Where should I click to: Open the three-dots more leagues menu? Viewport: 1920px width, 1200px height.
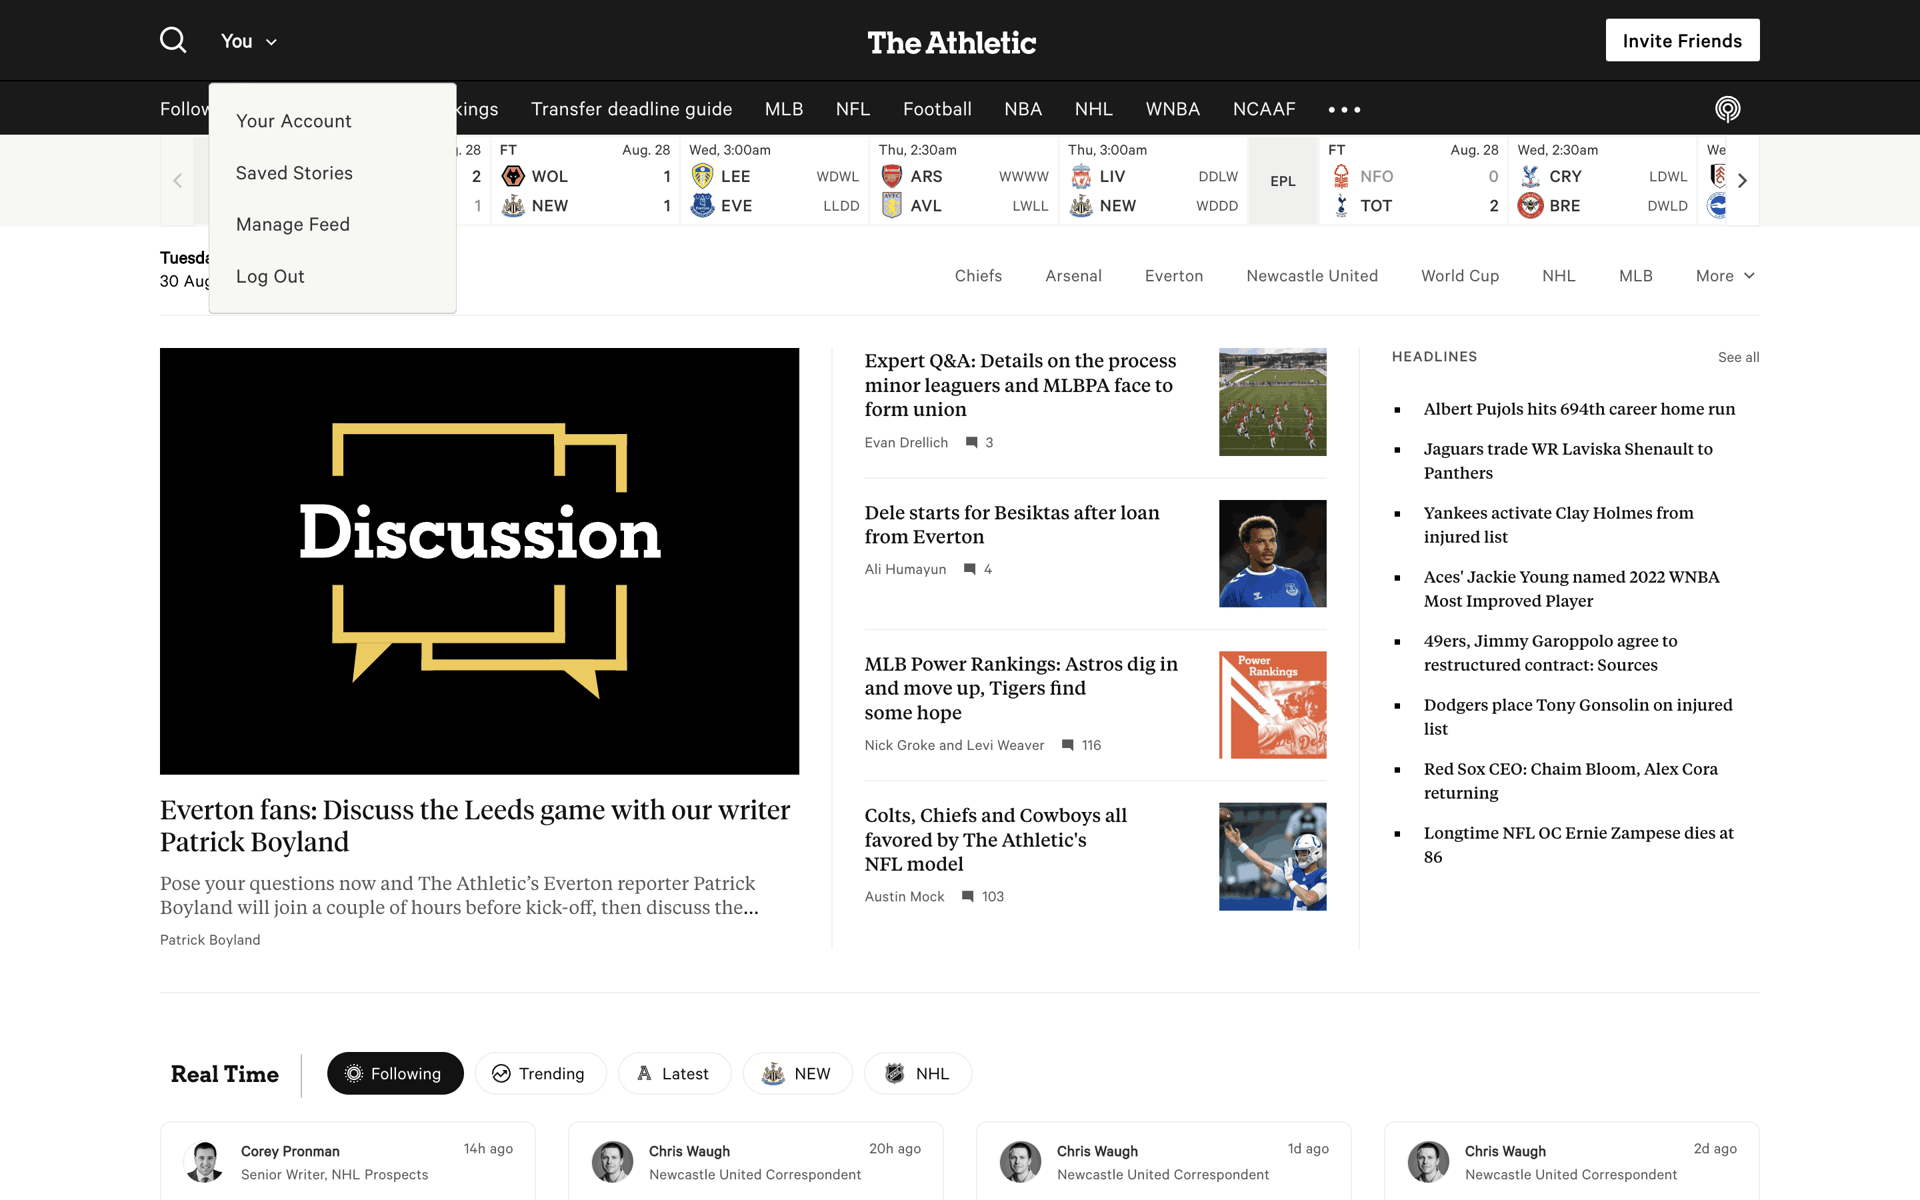click(1344, 109)
